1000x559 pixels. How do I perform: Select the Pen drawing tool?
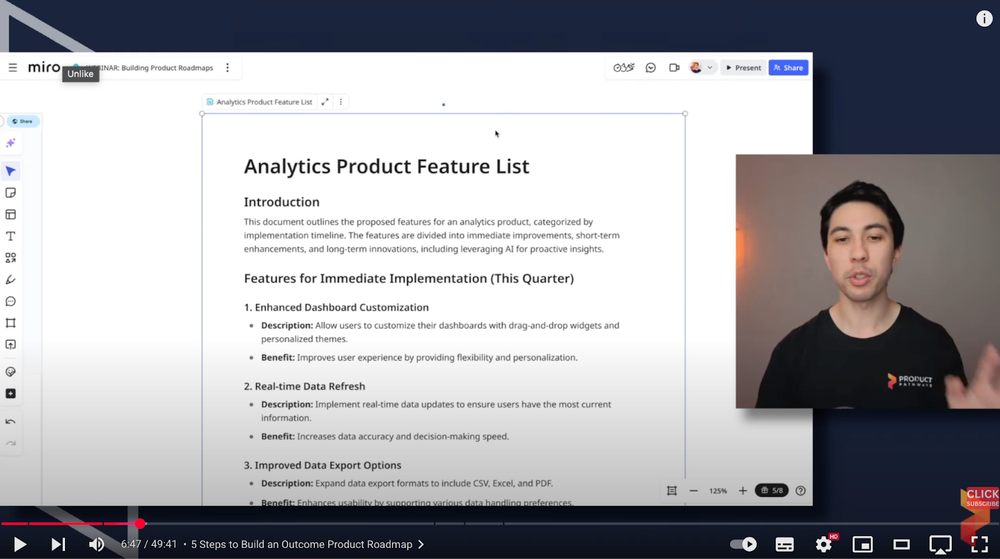11,280
